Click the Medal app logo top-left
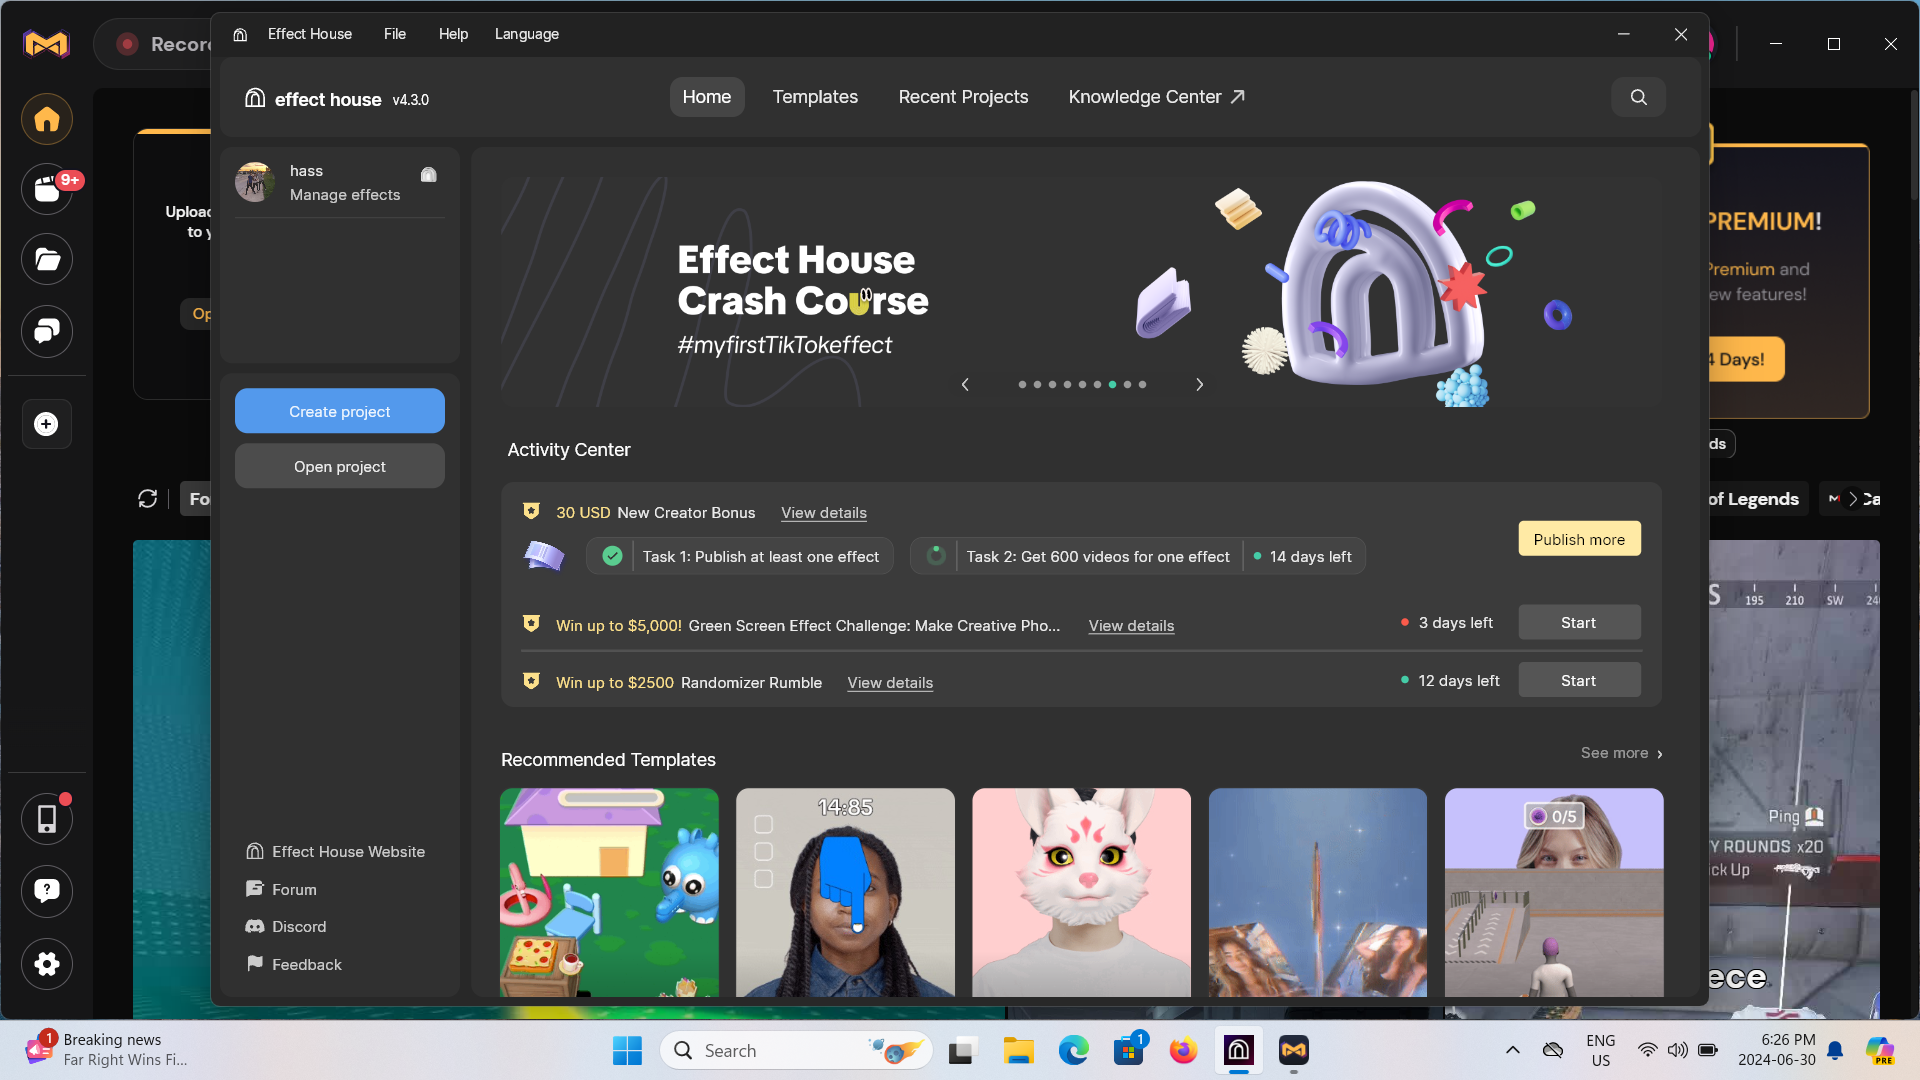Viewport: 1920px width, 1080px height. point(47,44)
